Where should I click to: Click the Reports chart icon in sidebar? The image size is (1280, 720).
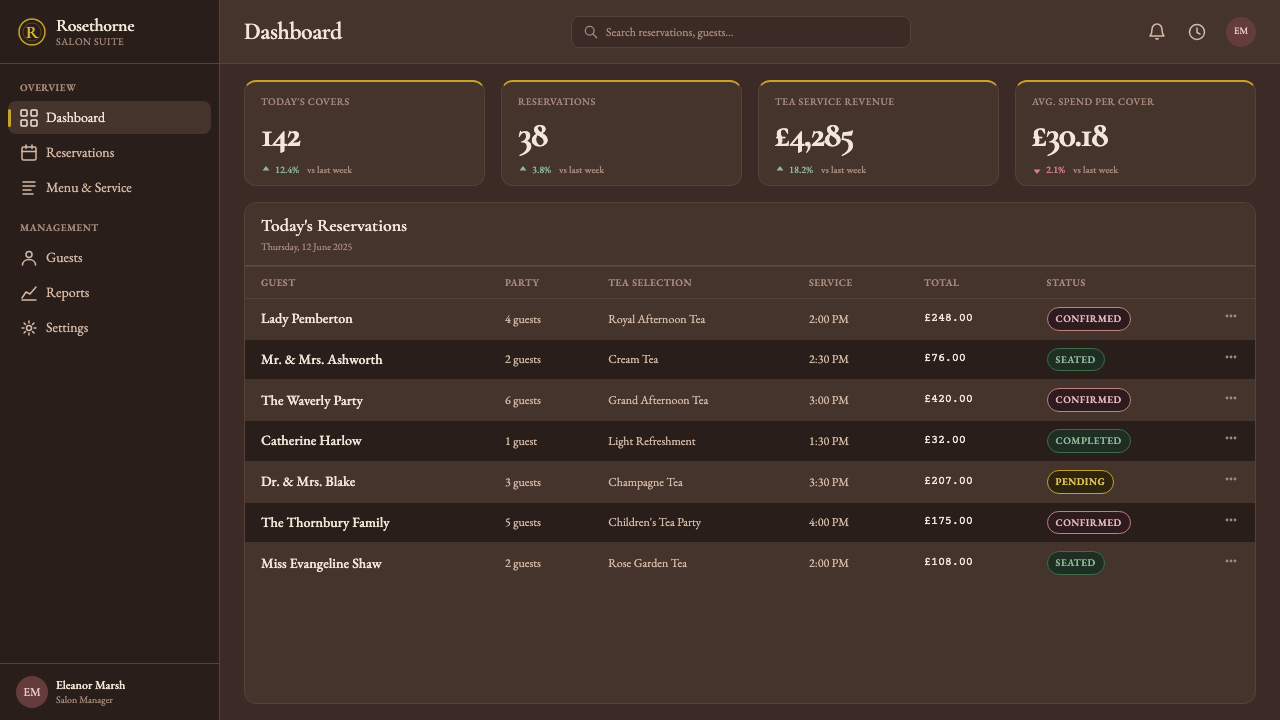[29, 293]
